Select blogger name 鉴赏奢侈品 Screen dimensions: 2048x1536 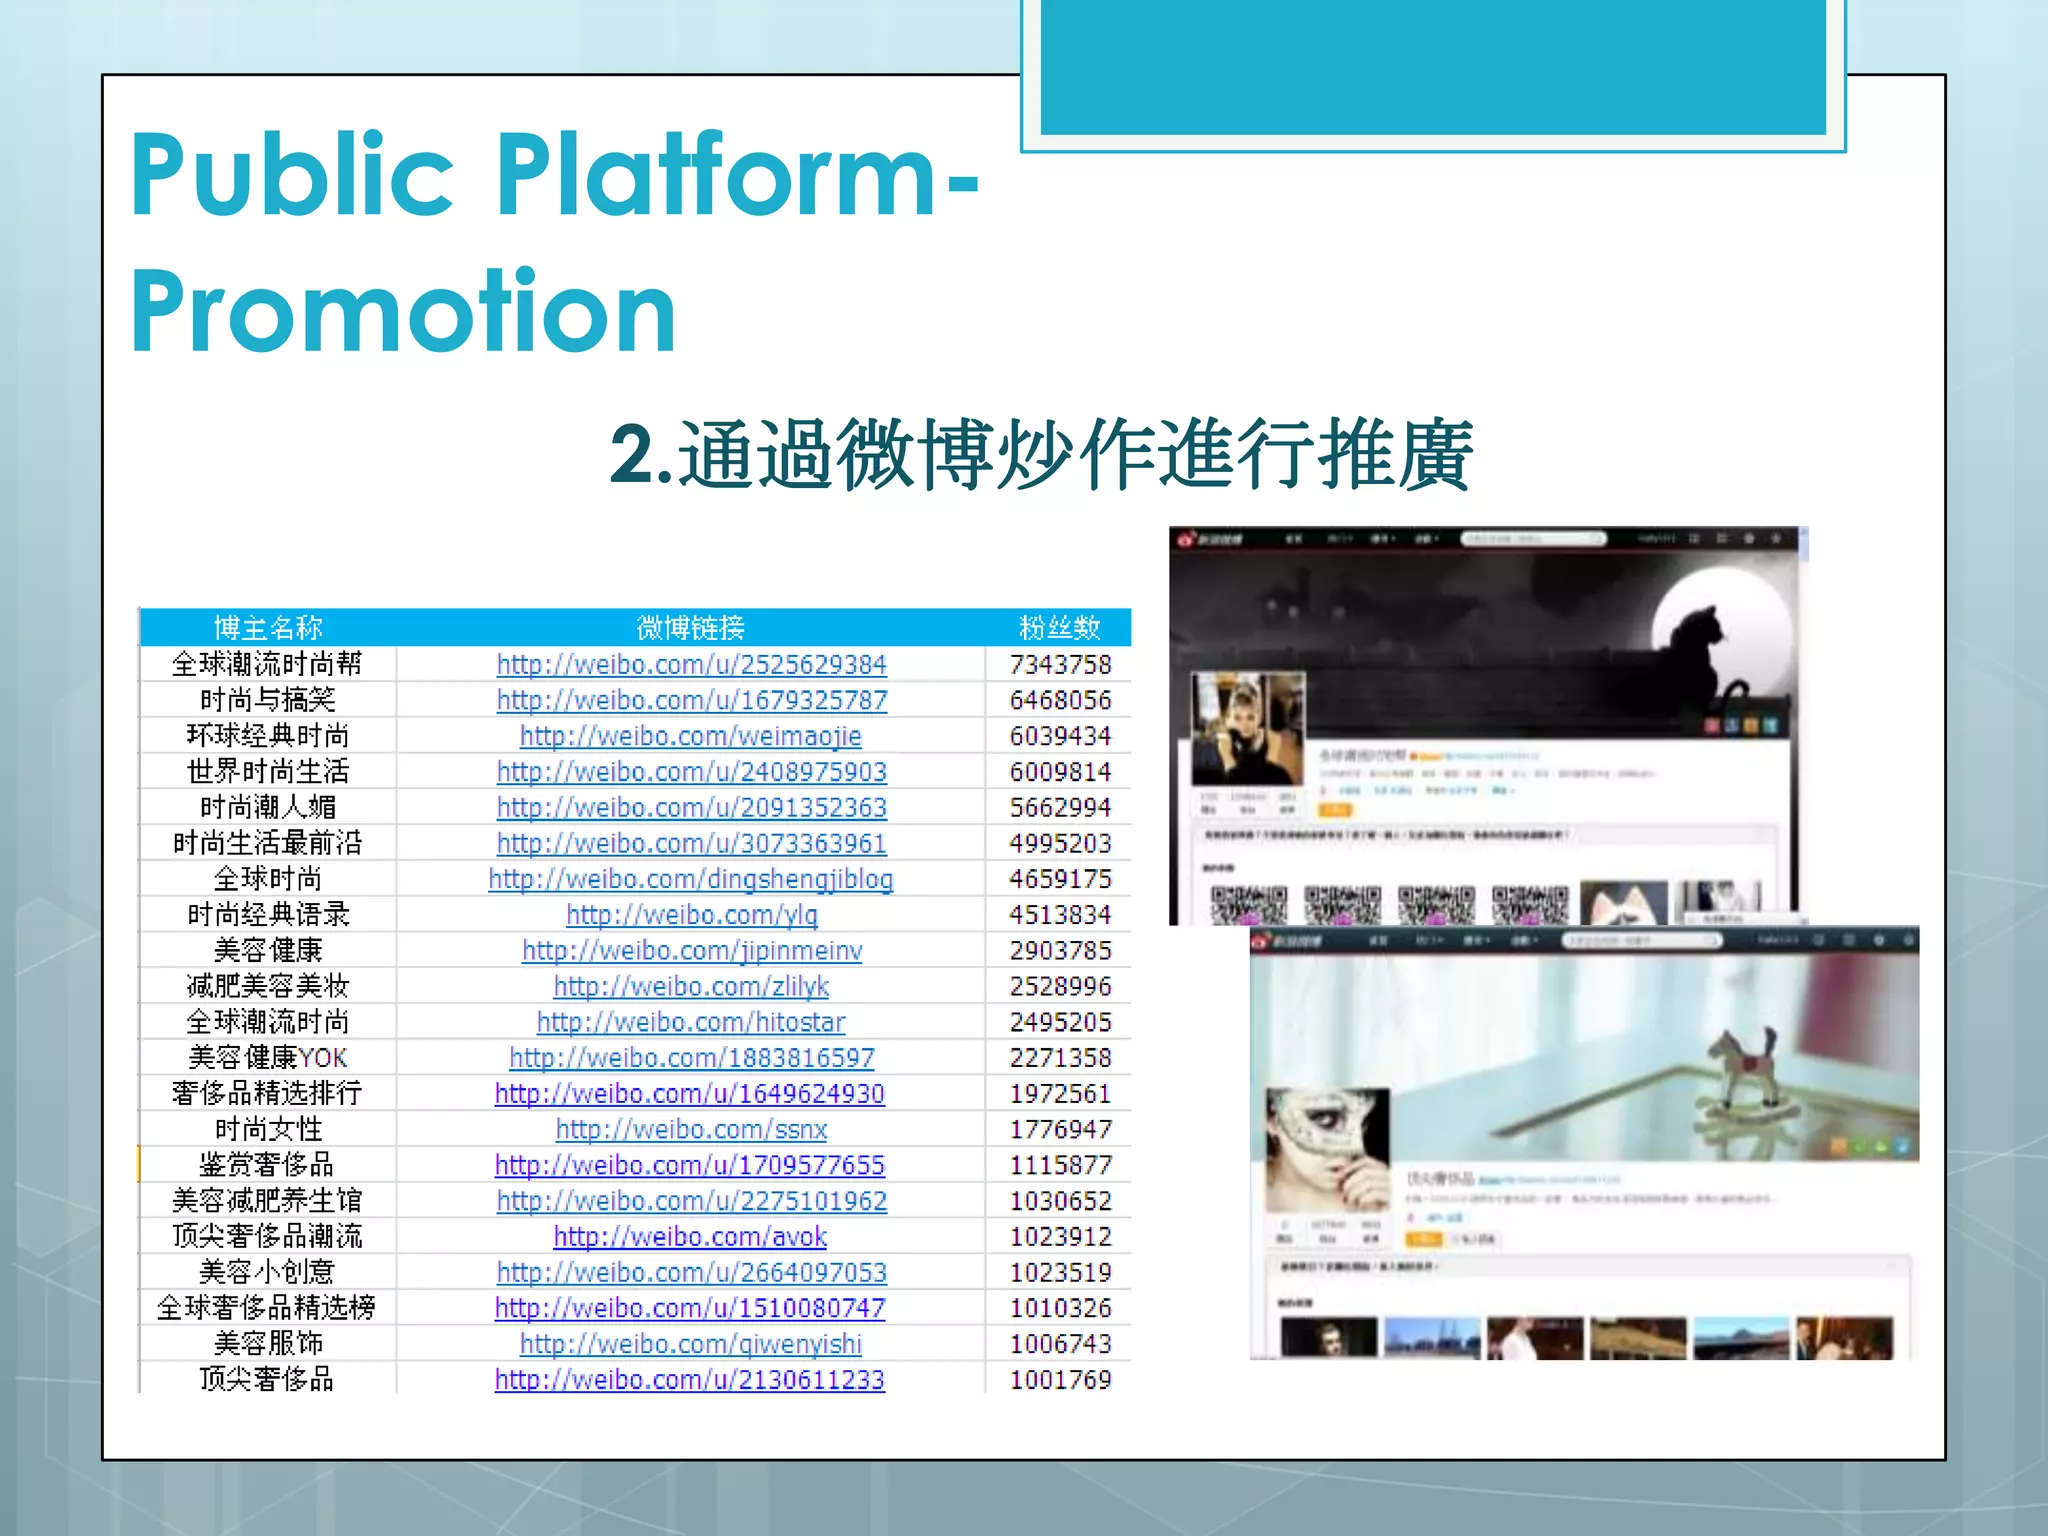coord(267,1166)
